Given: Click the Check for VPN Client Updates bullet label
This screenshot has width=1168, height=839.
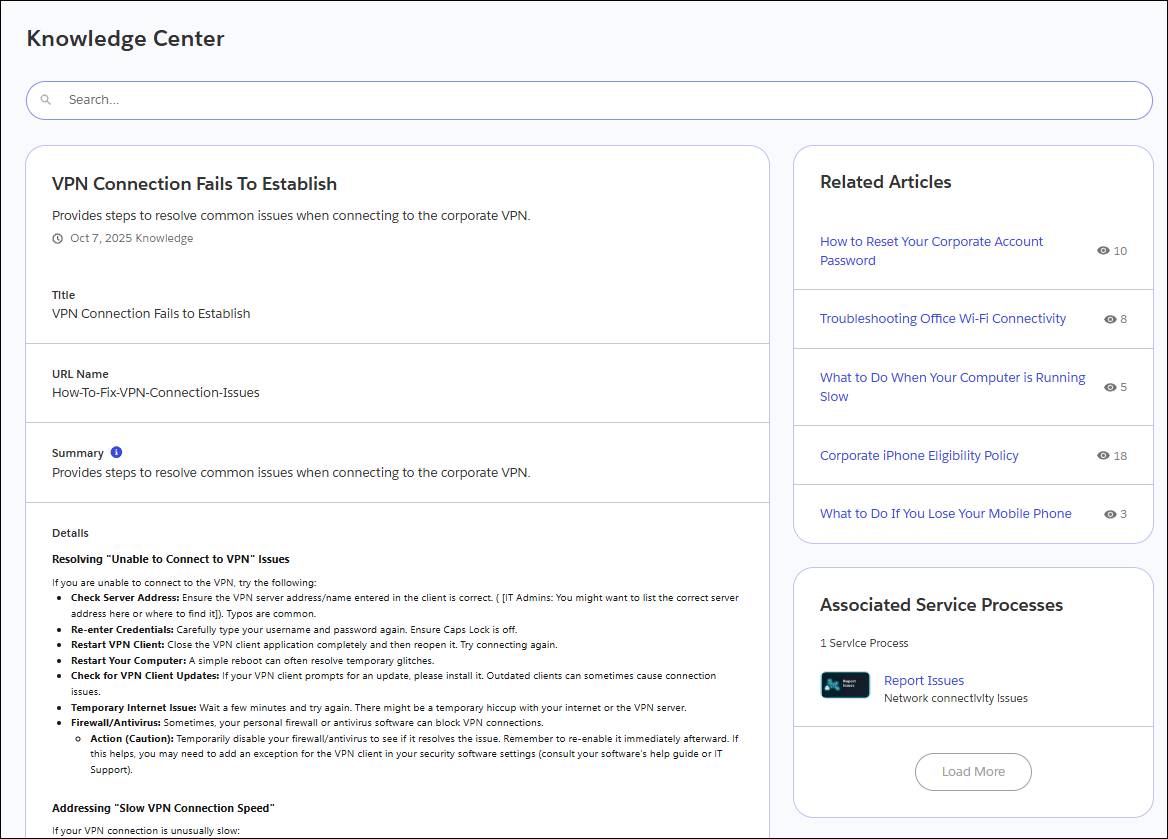Looking at the screenshot, I should click(145, 676).
